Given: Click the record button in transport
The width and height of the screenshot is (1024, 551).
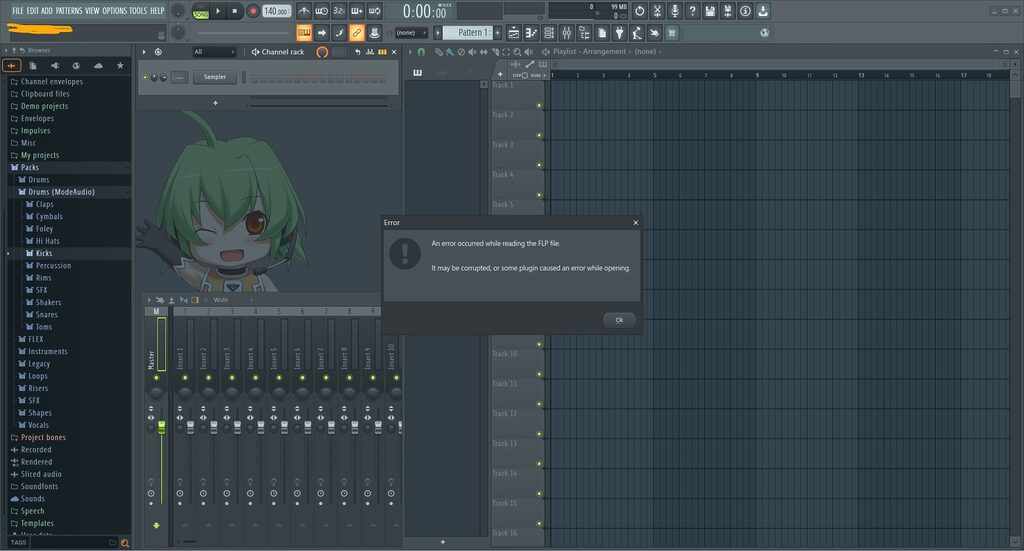Looking at the screenshot, I should pos(253,11).
